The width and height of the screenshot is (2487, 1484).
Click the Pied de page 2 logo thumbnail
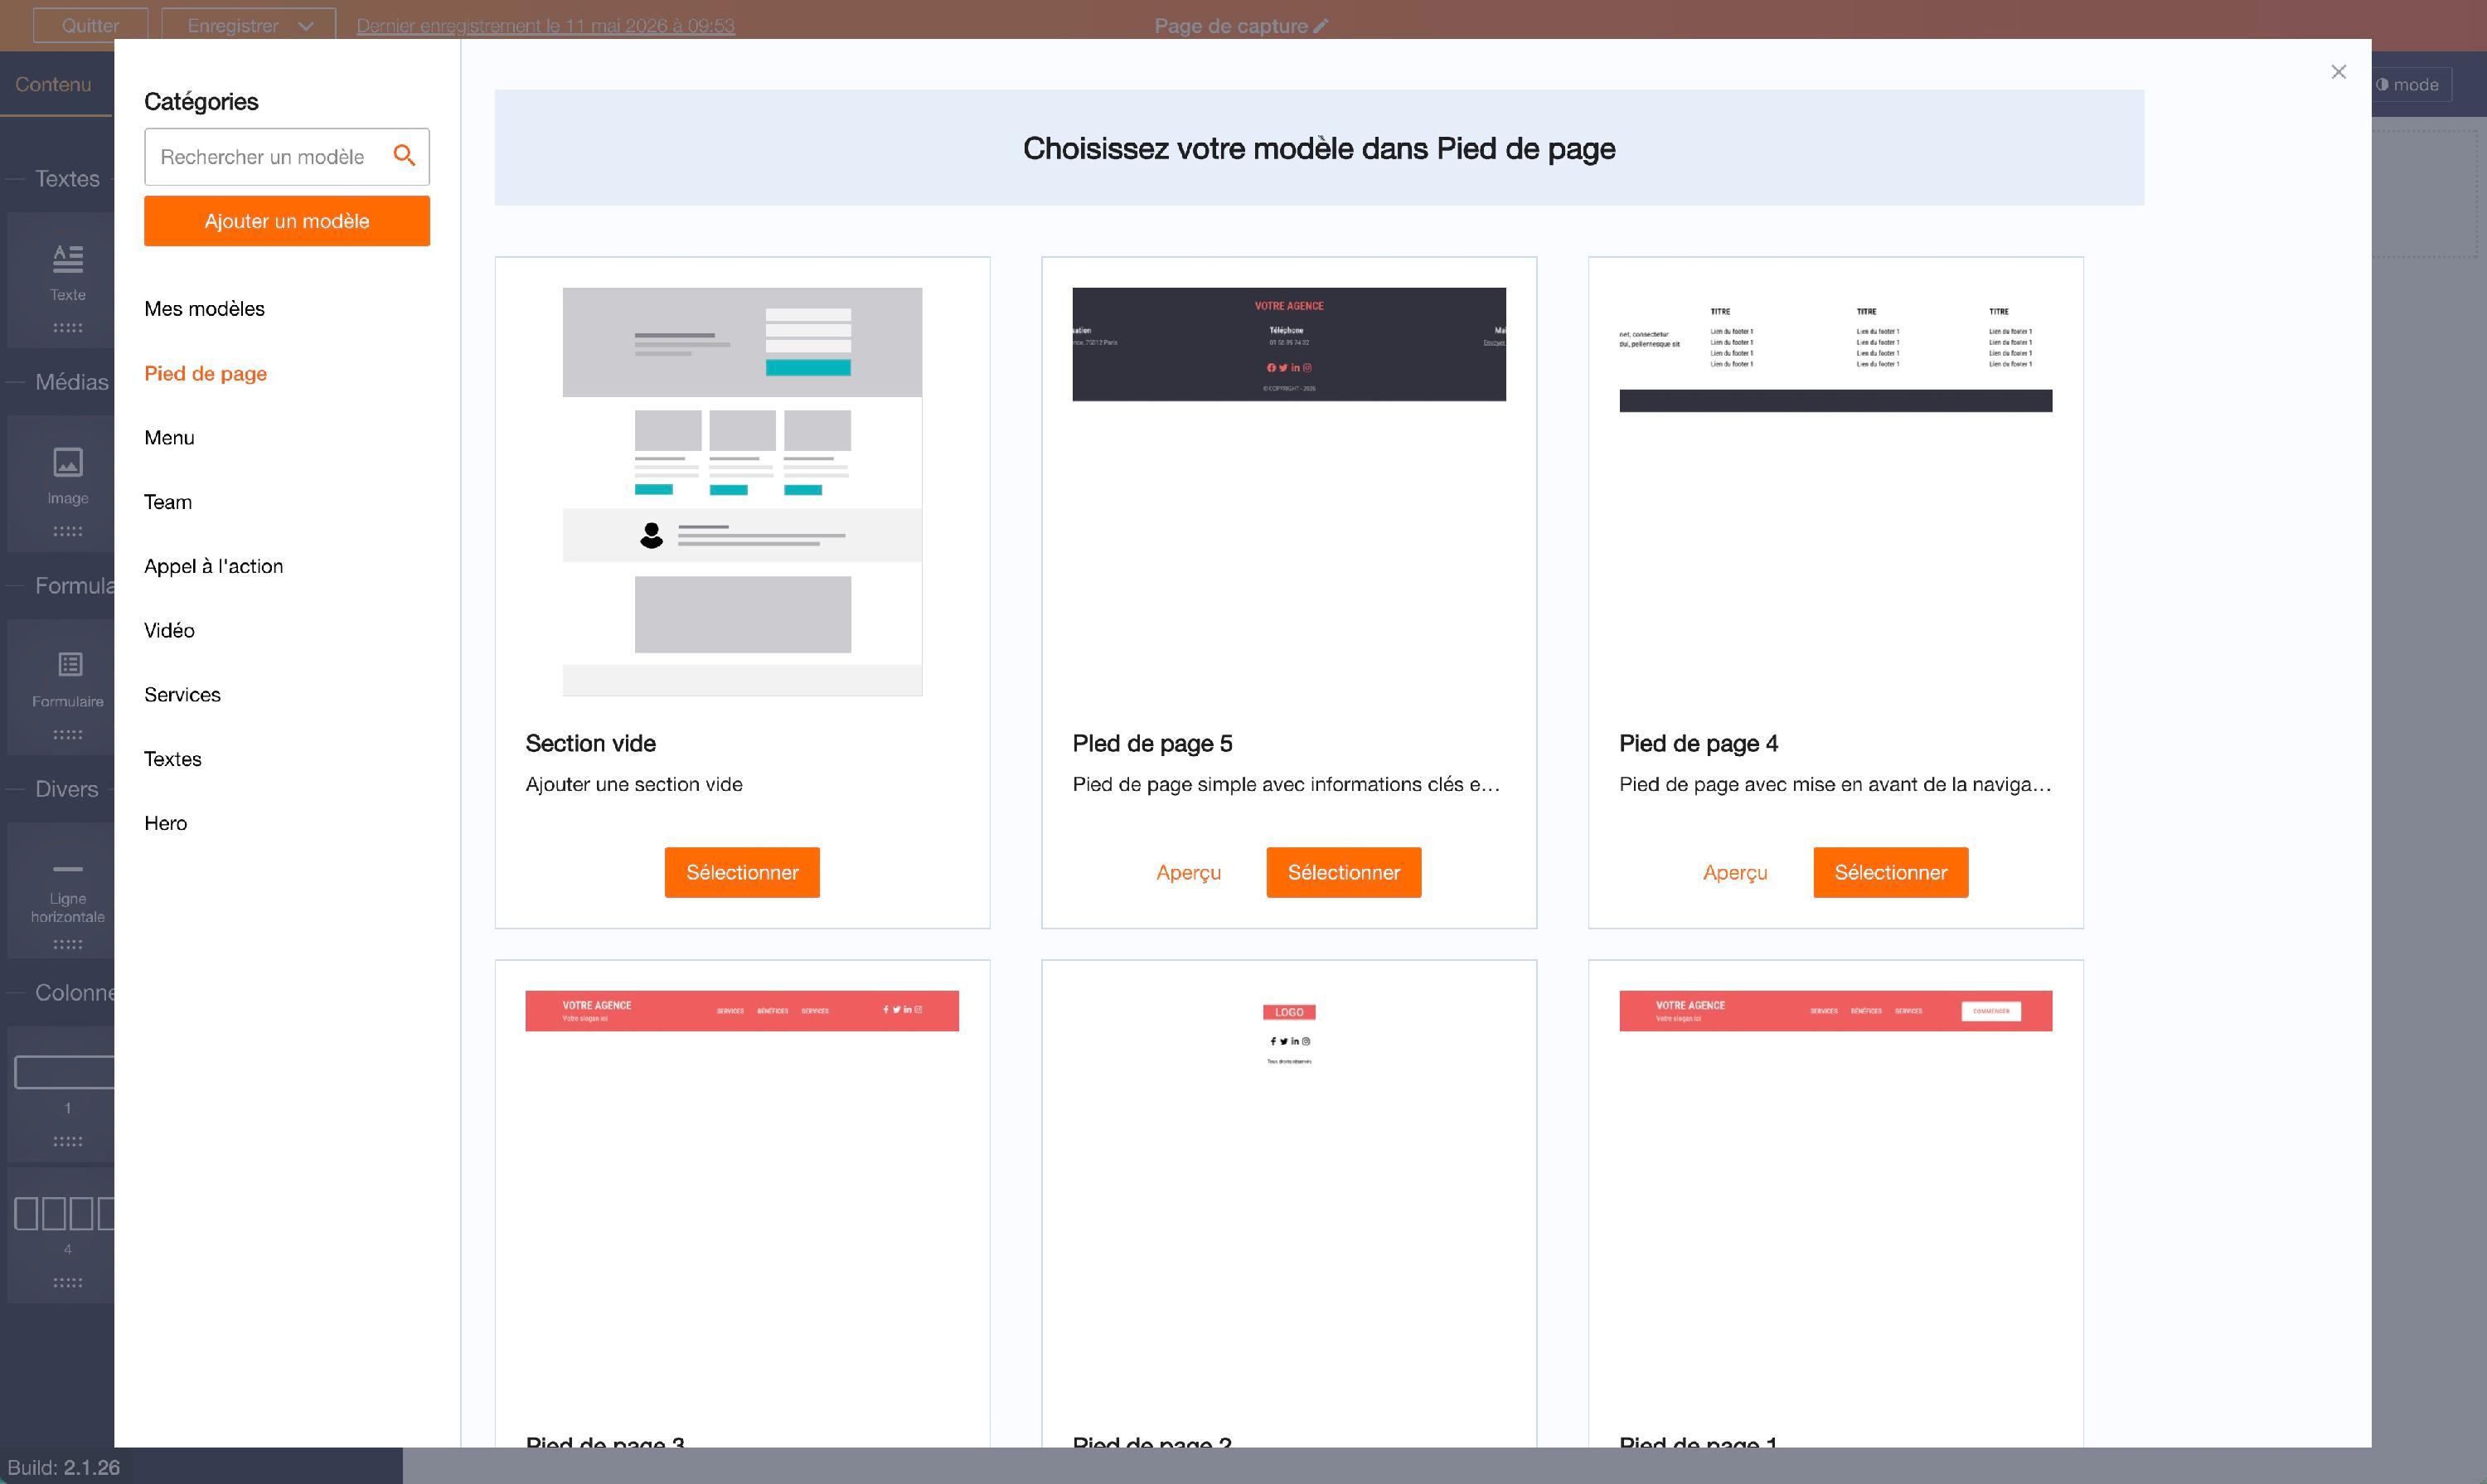[1289, 1034]
